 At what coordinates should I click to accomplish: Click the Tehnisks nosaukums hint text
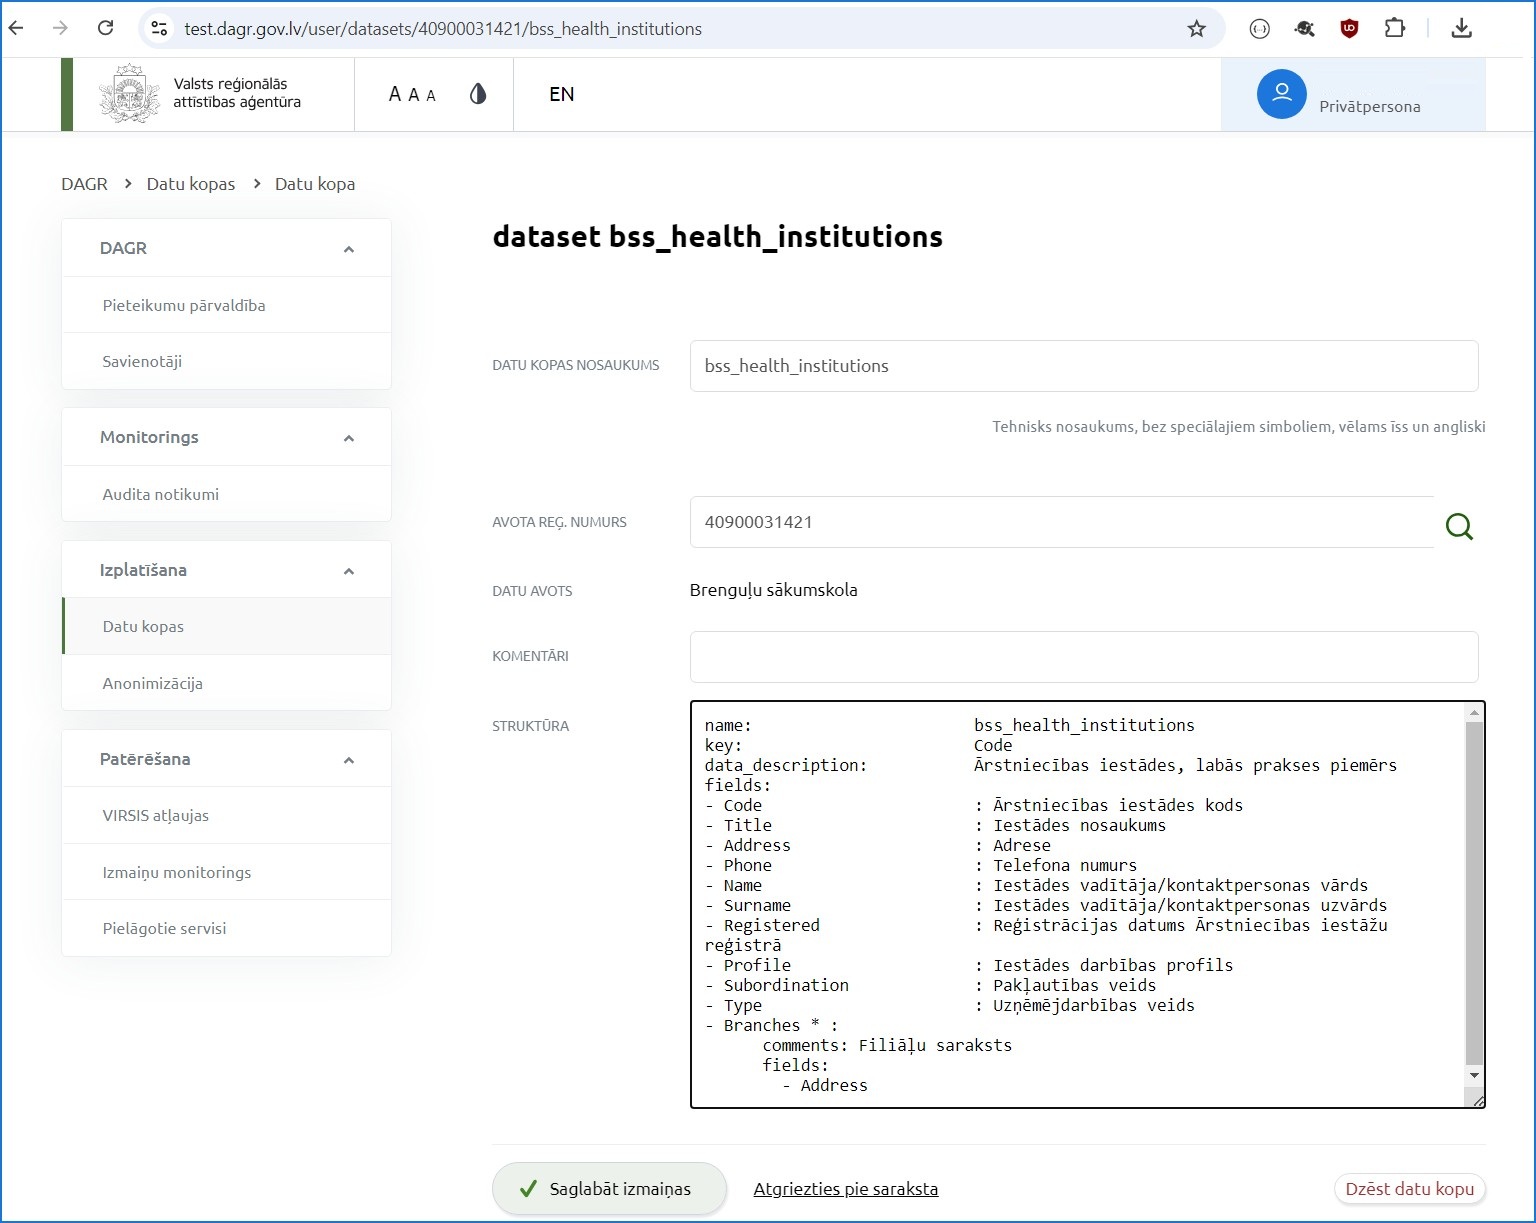click(x=1238, y=427)
